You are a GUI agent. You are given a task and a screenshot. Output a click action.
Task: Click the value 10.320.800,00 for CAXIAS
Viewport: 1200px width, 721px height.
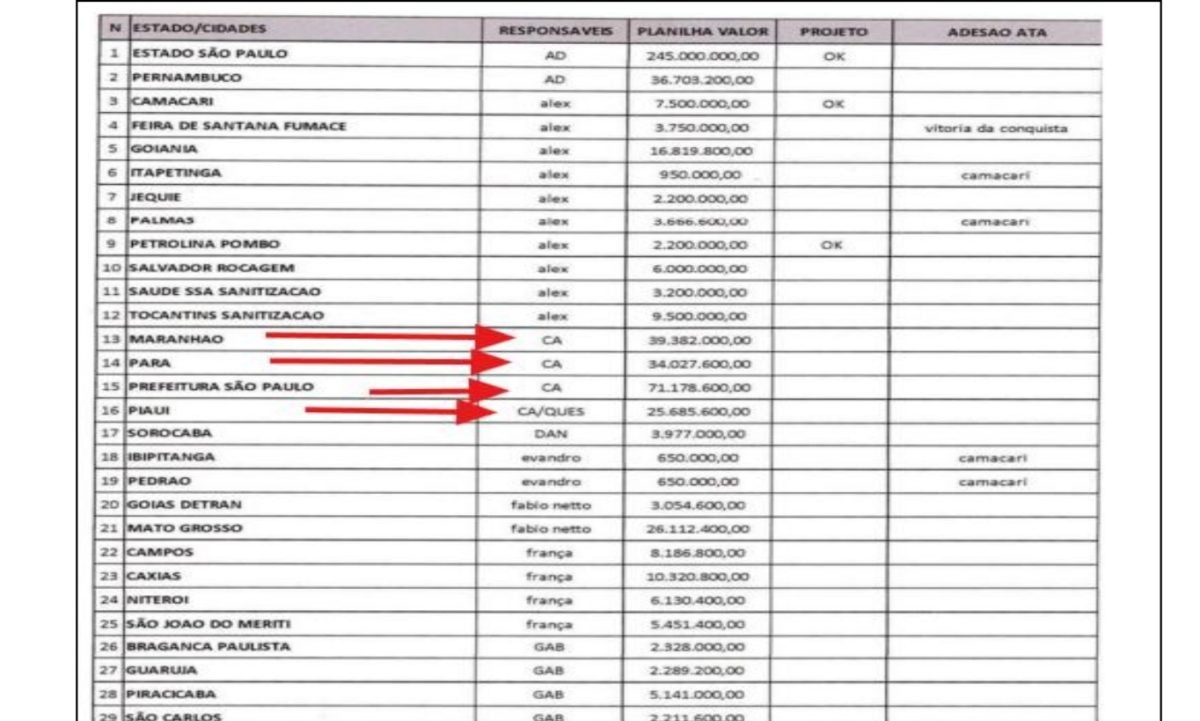(697, 578)
